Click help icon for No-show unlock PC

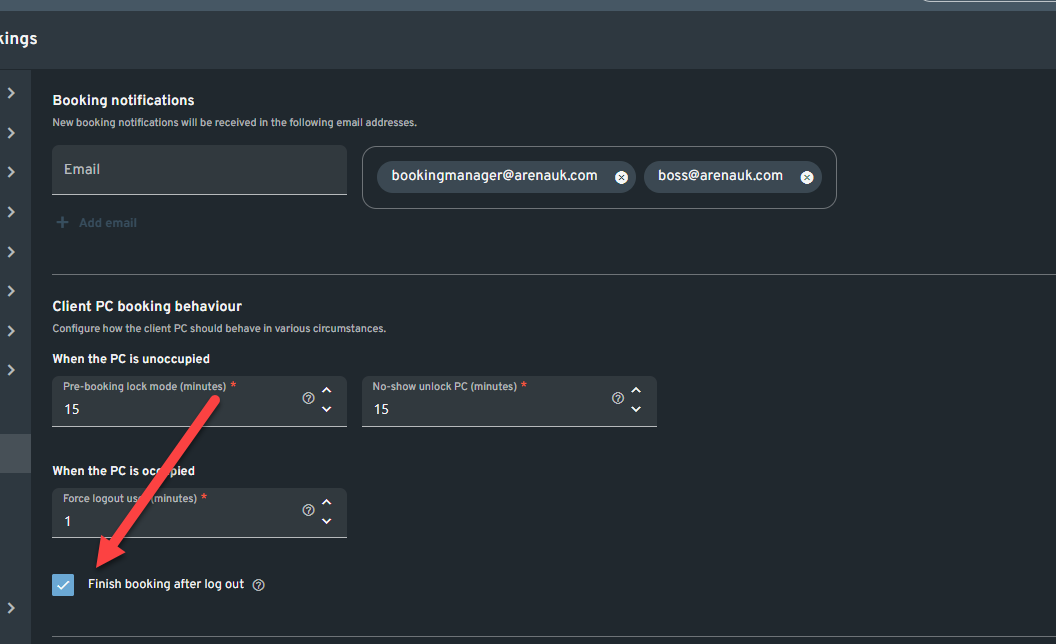click(618, 398)
